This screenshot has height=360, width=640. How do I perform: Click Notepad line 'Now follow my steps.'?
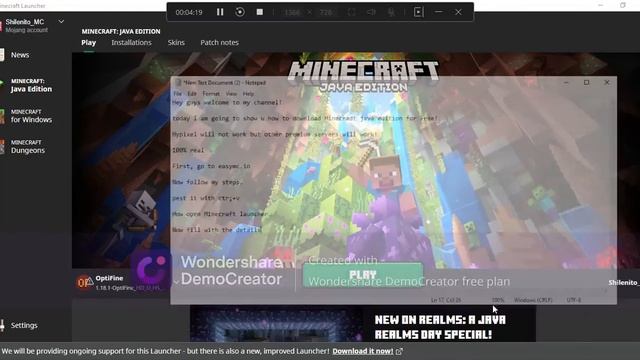click(208, 182)
